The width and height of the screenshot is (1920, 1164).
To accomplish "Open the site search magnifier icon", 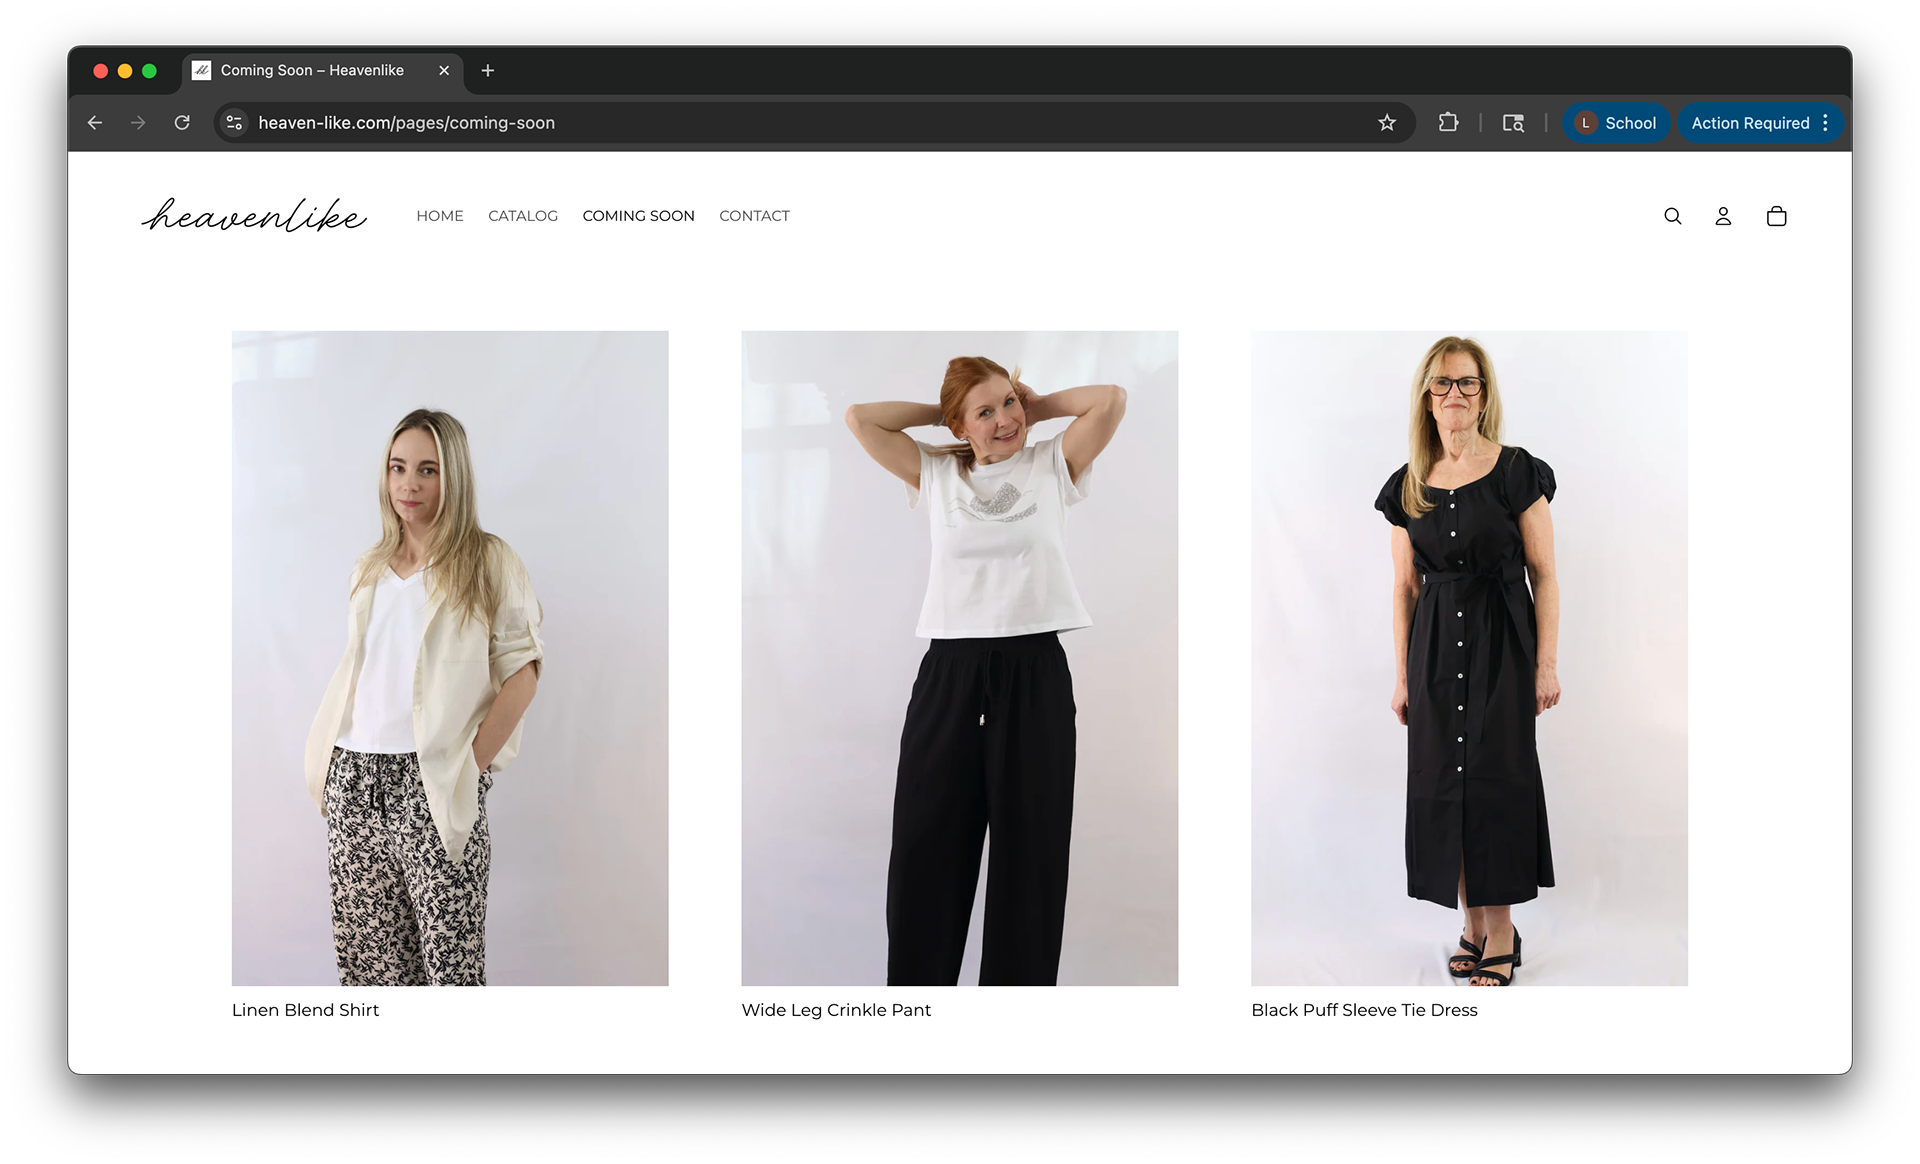I will pyautogui.click(x=1672, y=216).
